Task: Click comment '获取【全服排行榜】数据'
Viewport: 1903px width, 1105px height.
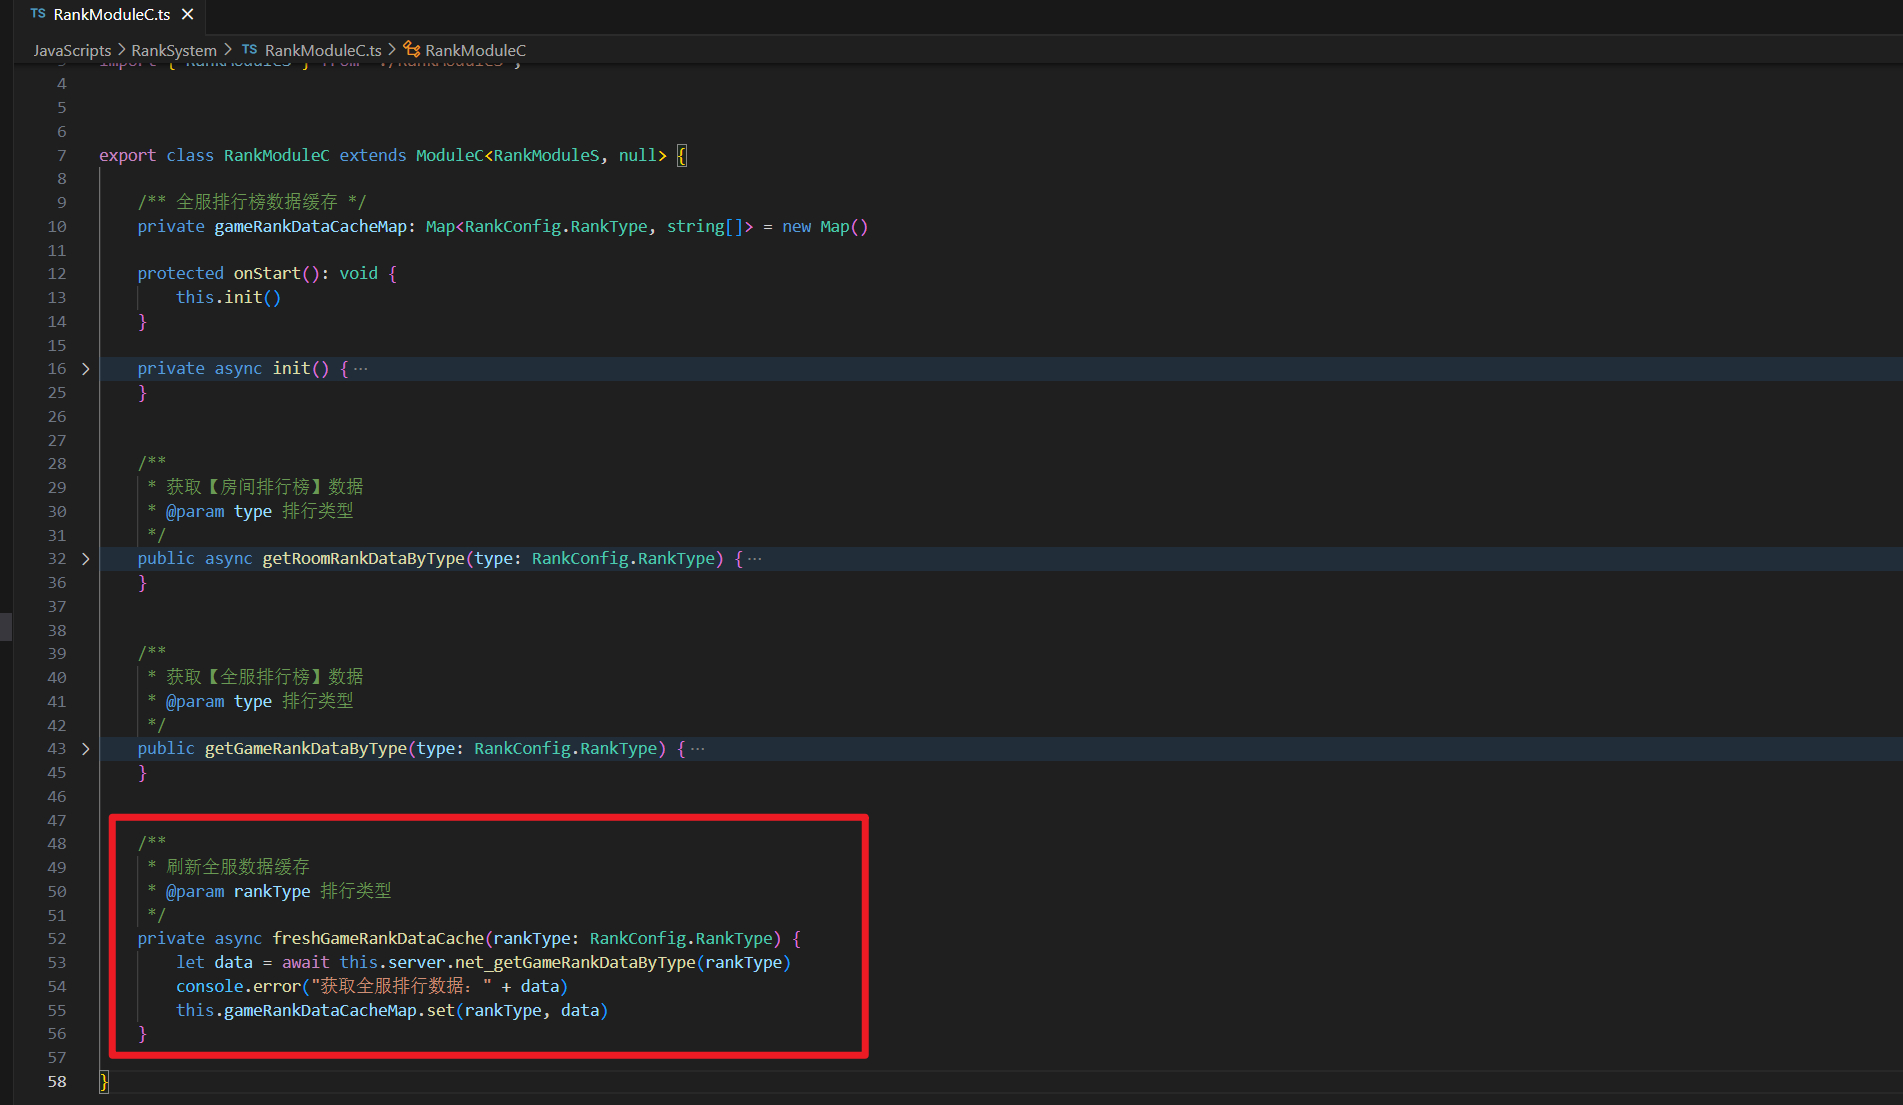Action: click(264, 677)
